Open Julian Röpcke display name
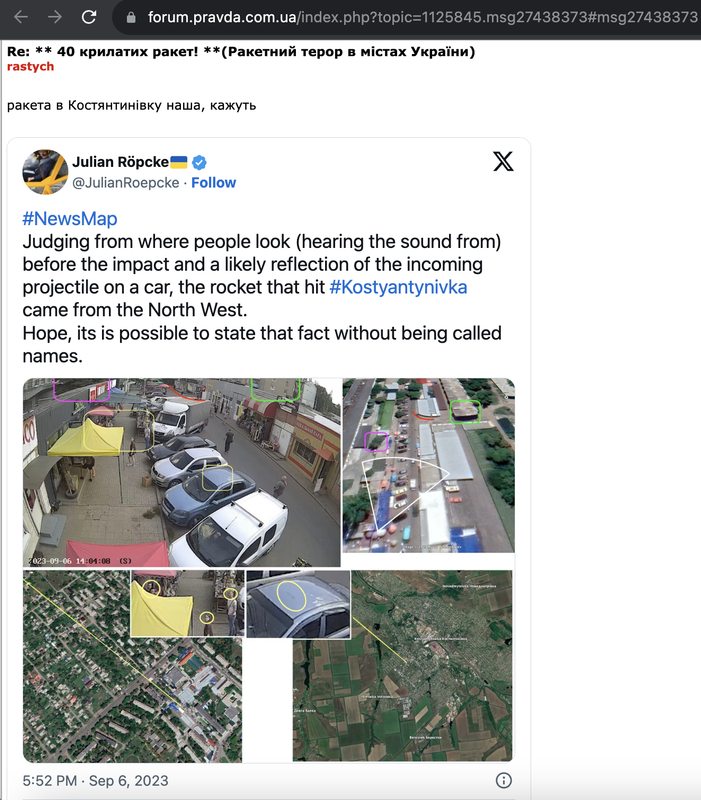The width and height of the screenshot is (701, 800). coord(120,162)
